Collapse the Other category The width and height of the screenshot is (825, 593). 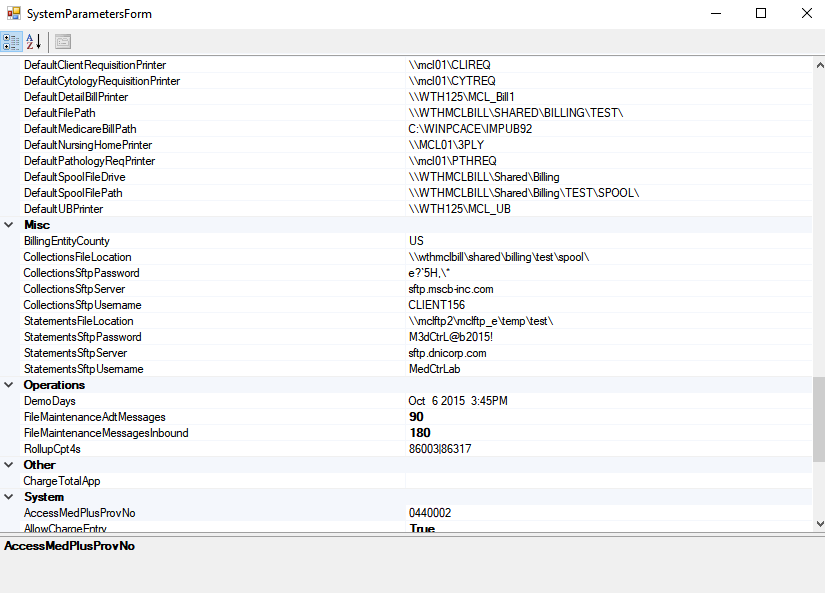[9, 465]
